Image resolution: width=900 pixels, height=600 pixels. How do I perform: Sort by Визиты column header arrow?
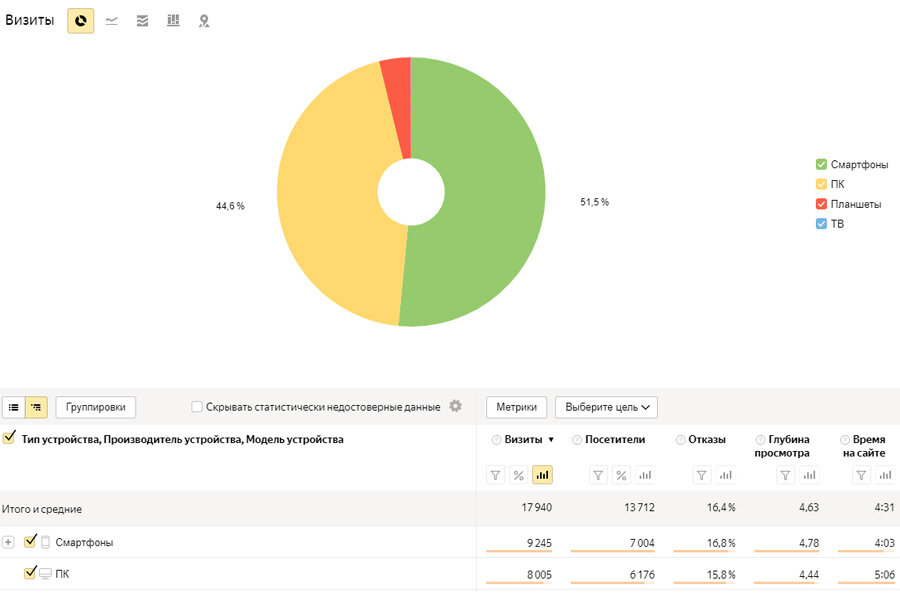click(x=551, y=440)
